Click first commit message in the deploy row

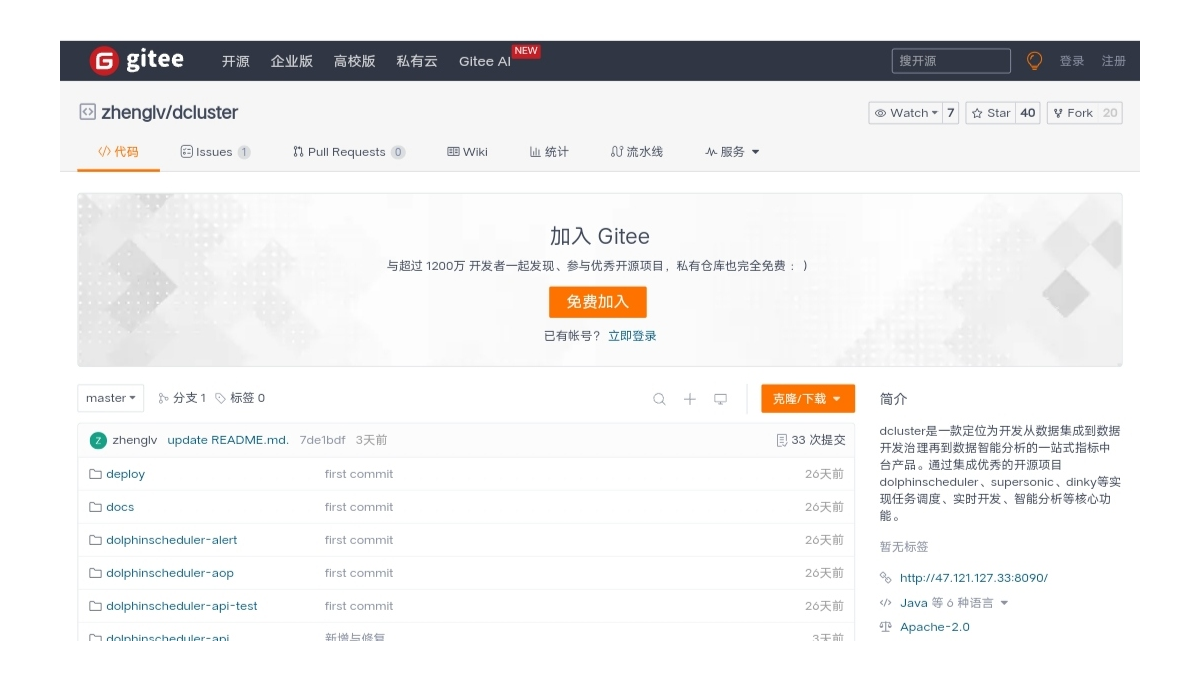click(x=359, y=474)
